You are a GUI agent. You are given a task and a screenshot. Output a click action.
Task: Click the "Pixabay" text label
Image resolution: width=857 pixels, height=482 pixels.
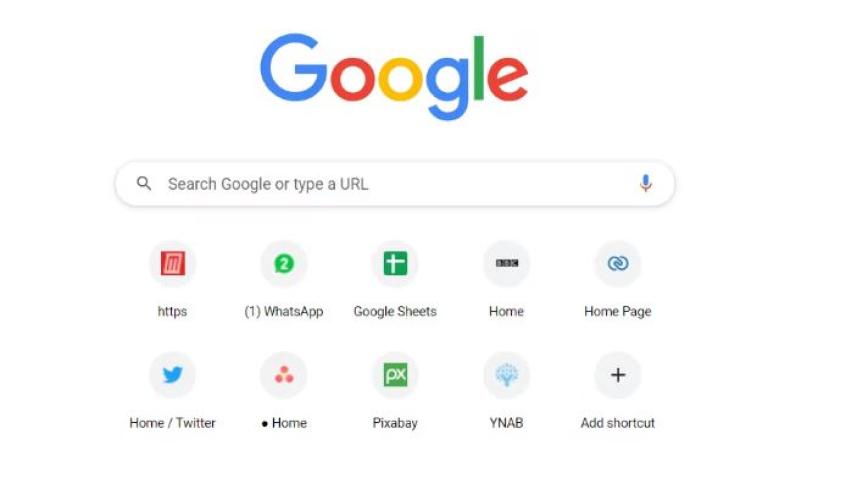(395, 423)
